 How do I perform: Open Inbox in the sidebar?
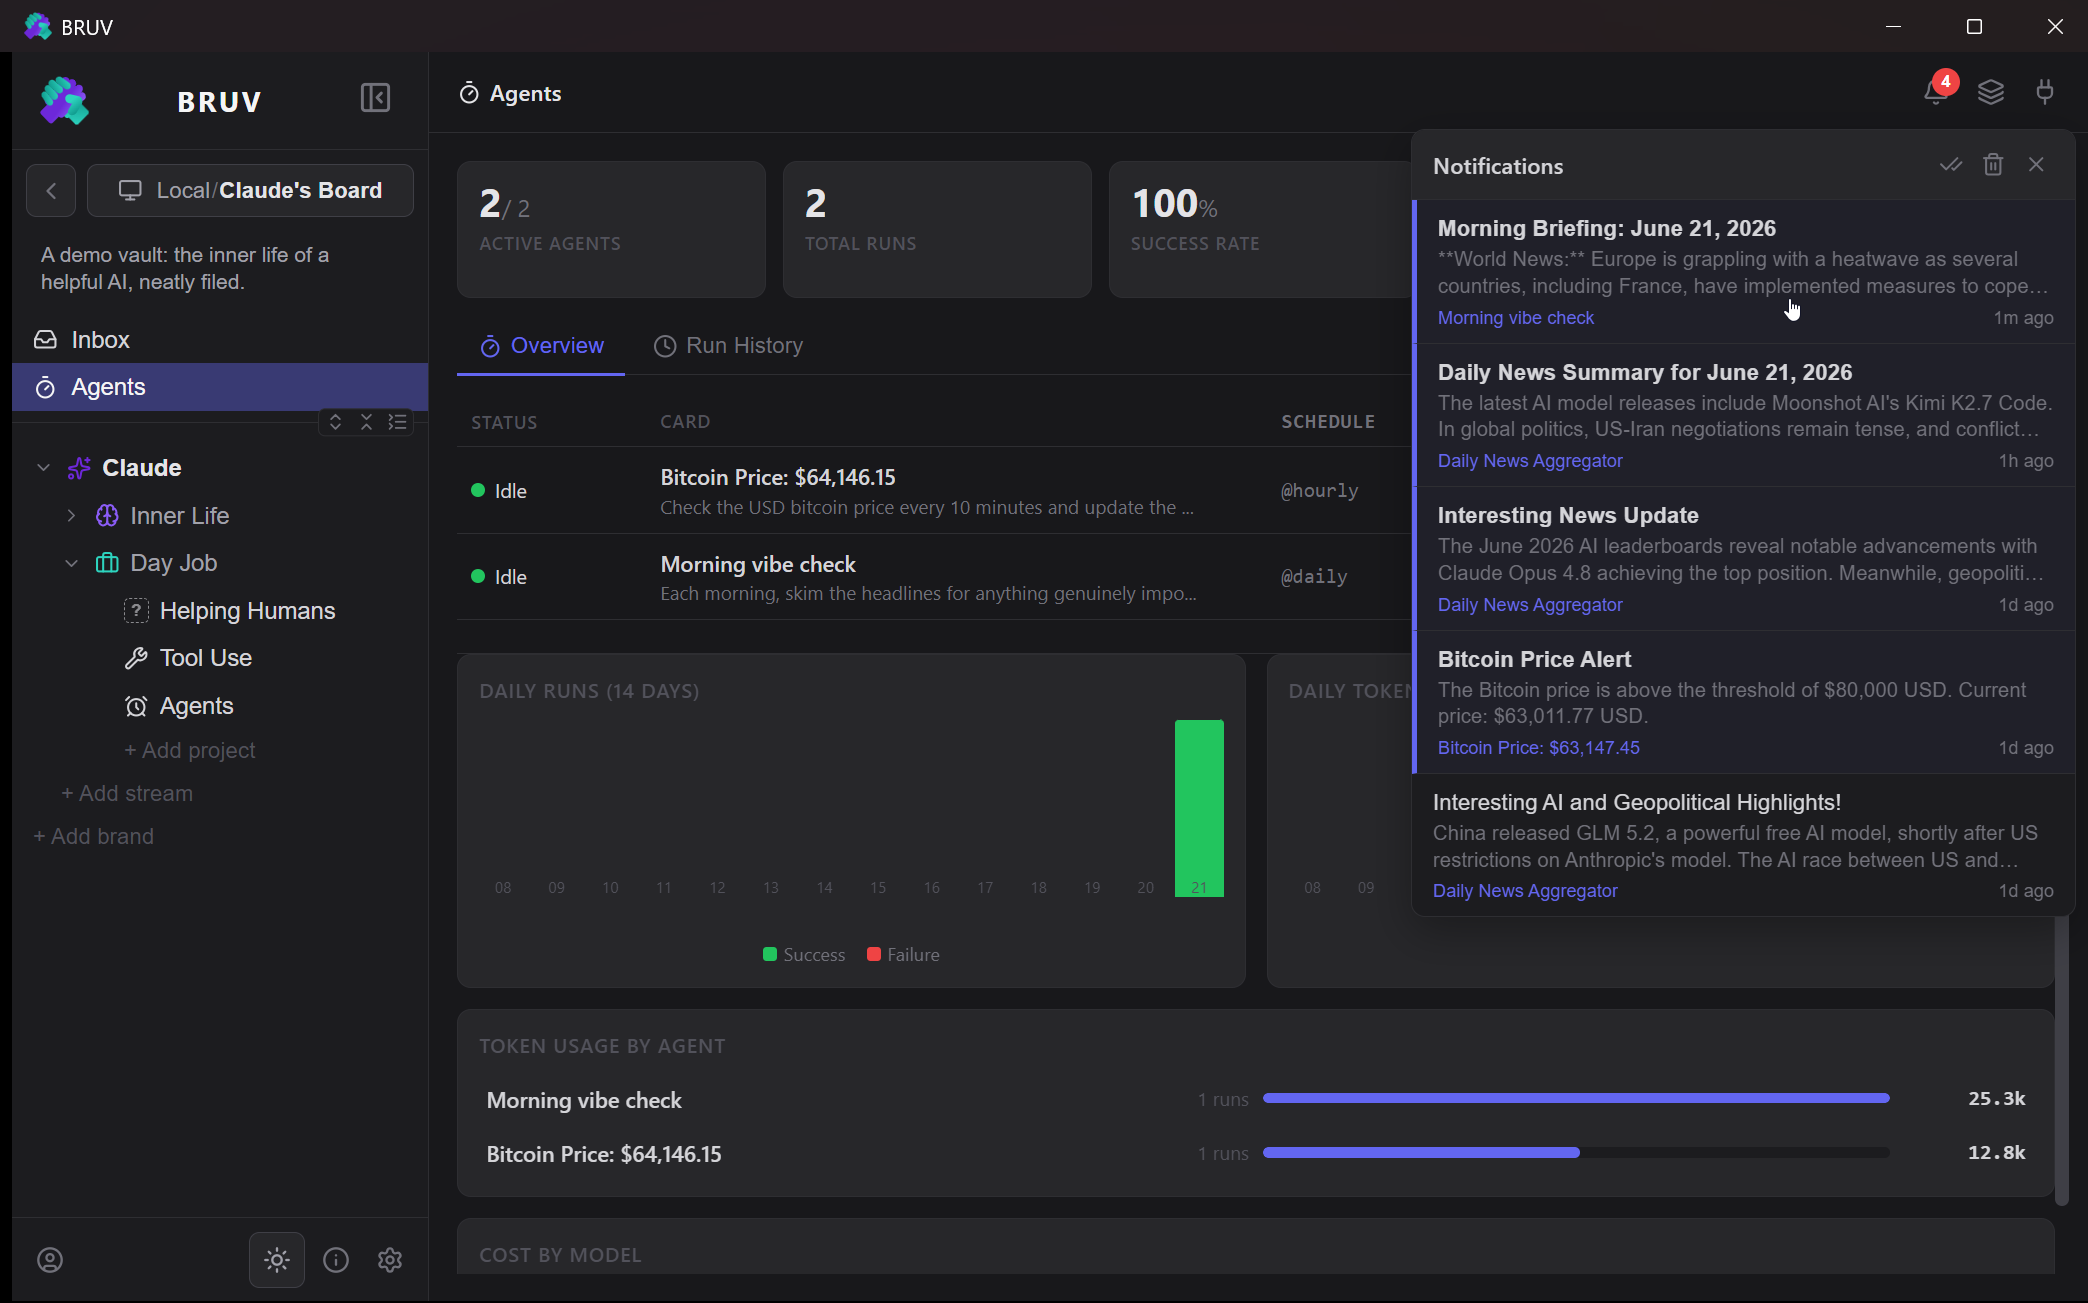click(220, 340)
